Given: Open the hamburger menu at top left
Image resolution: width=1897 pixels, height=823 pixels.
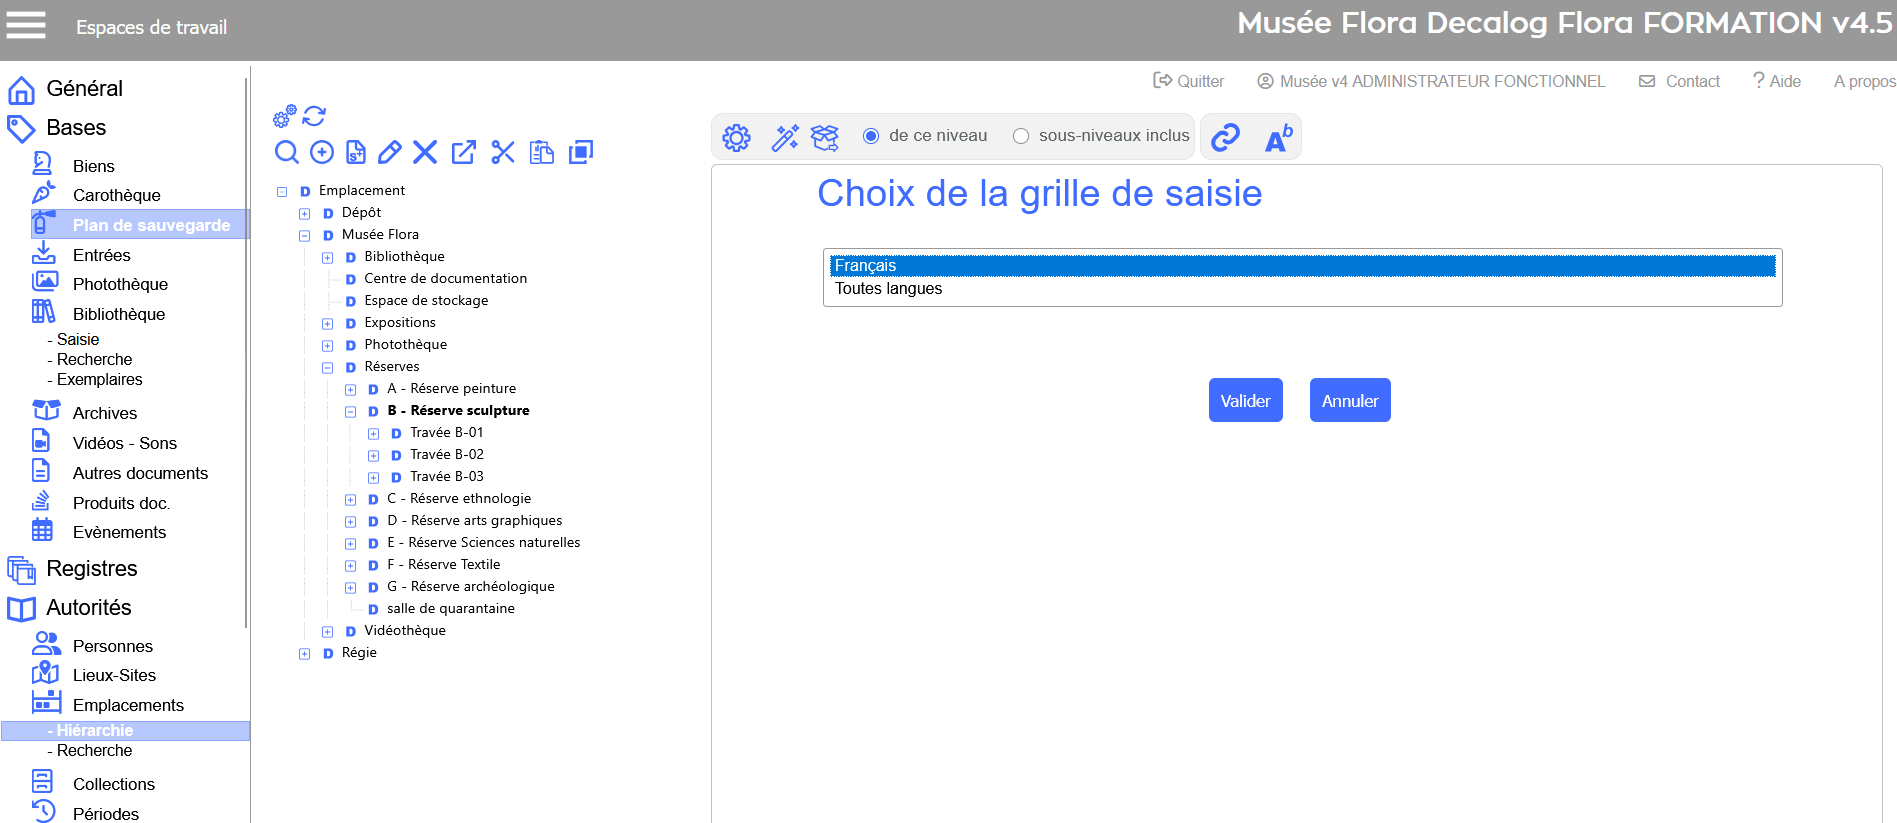Looking at the screenshot, I should [26, 25].
